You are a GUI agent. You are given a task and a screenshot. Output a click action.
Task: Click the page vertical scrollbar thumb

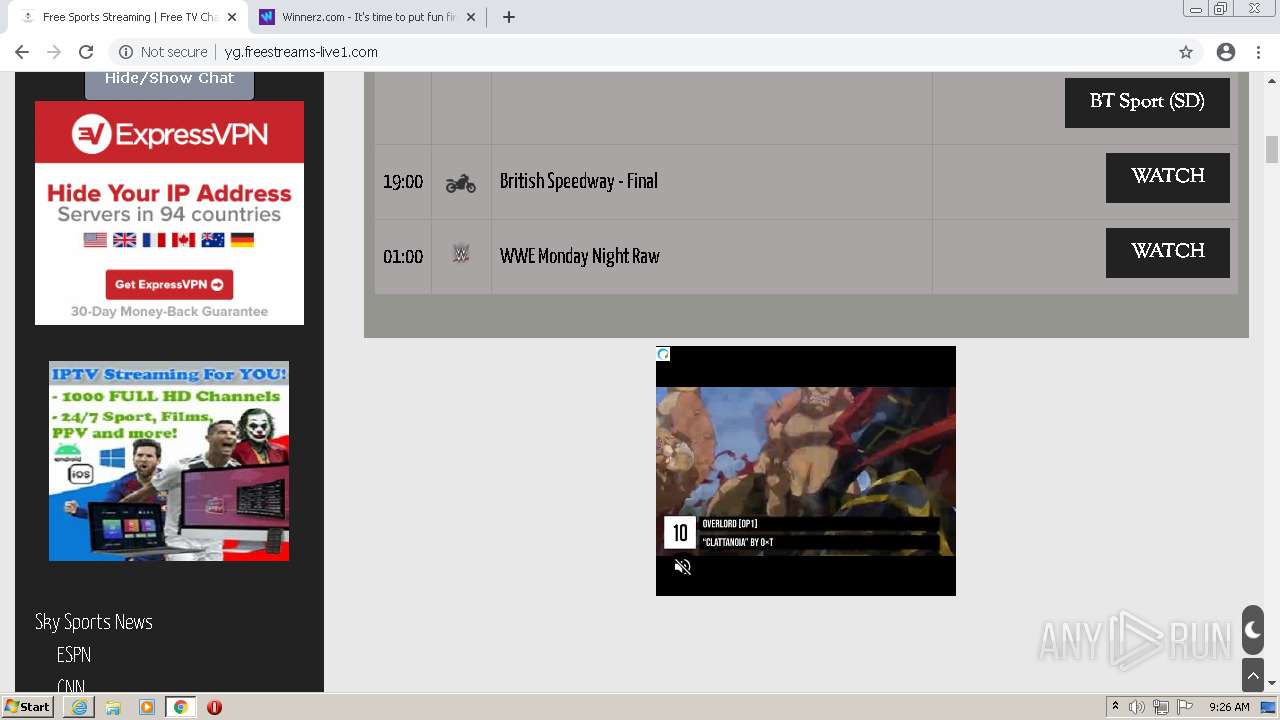[1272, 149]
